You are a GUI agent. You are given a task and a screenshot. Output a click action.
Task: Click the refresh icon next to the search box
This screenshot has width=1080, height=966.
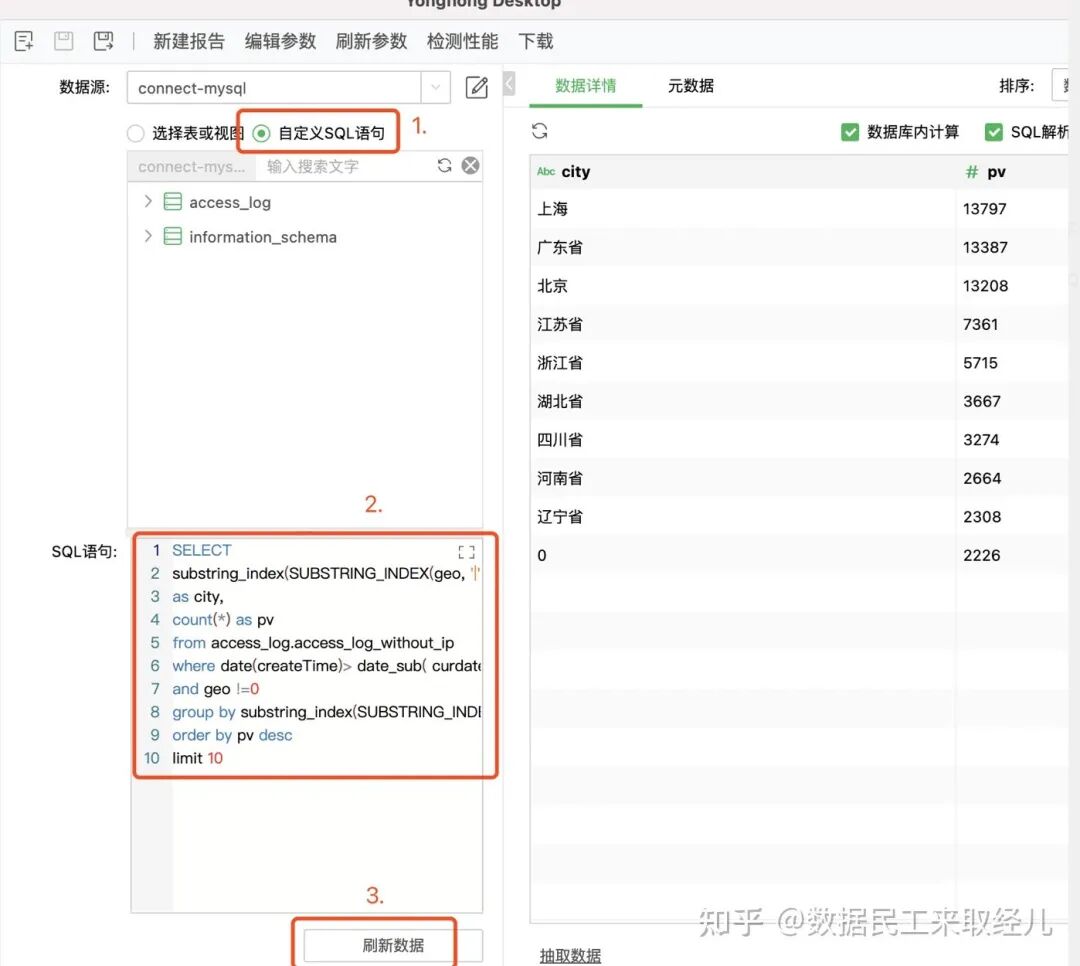(444, 165)
